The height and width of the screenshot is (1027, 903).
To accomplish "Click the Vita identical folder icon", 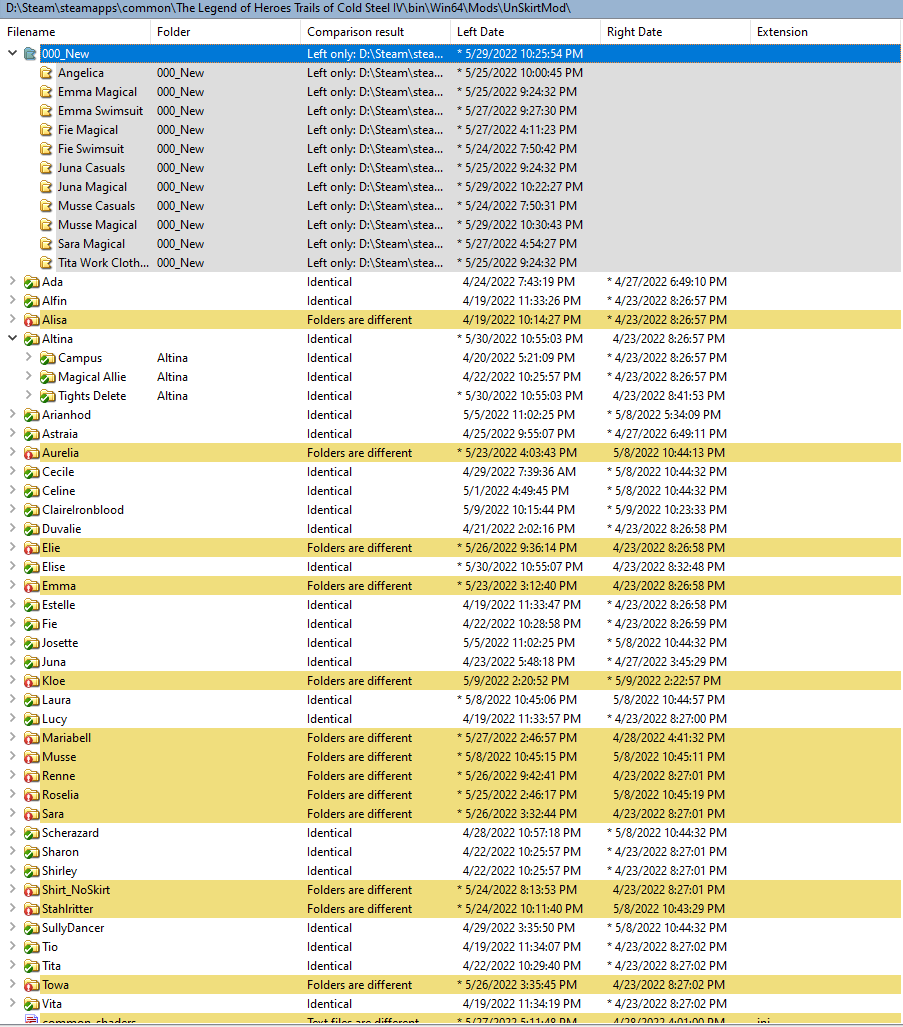I will click(x=31, y=1004).
